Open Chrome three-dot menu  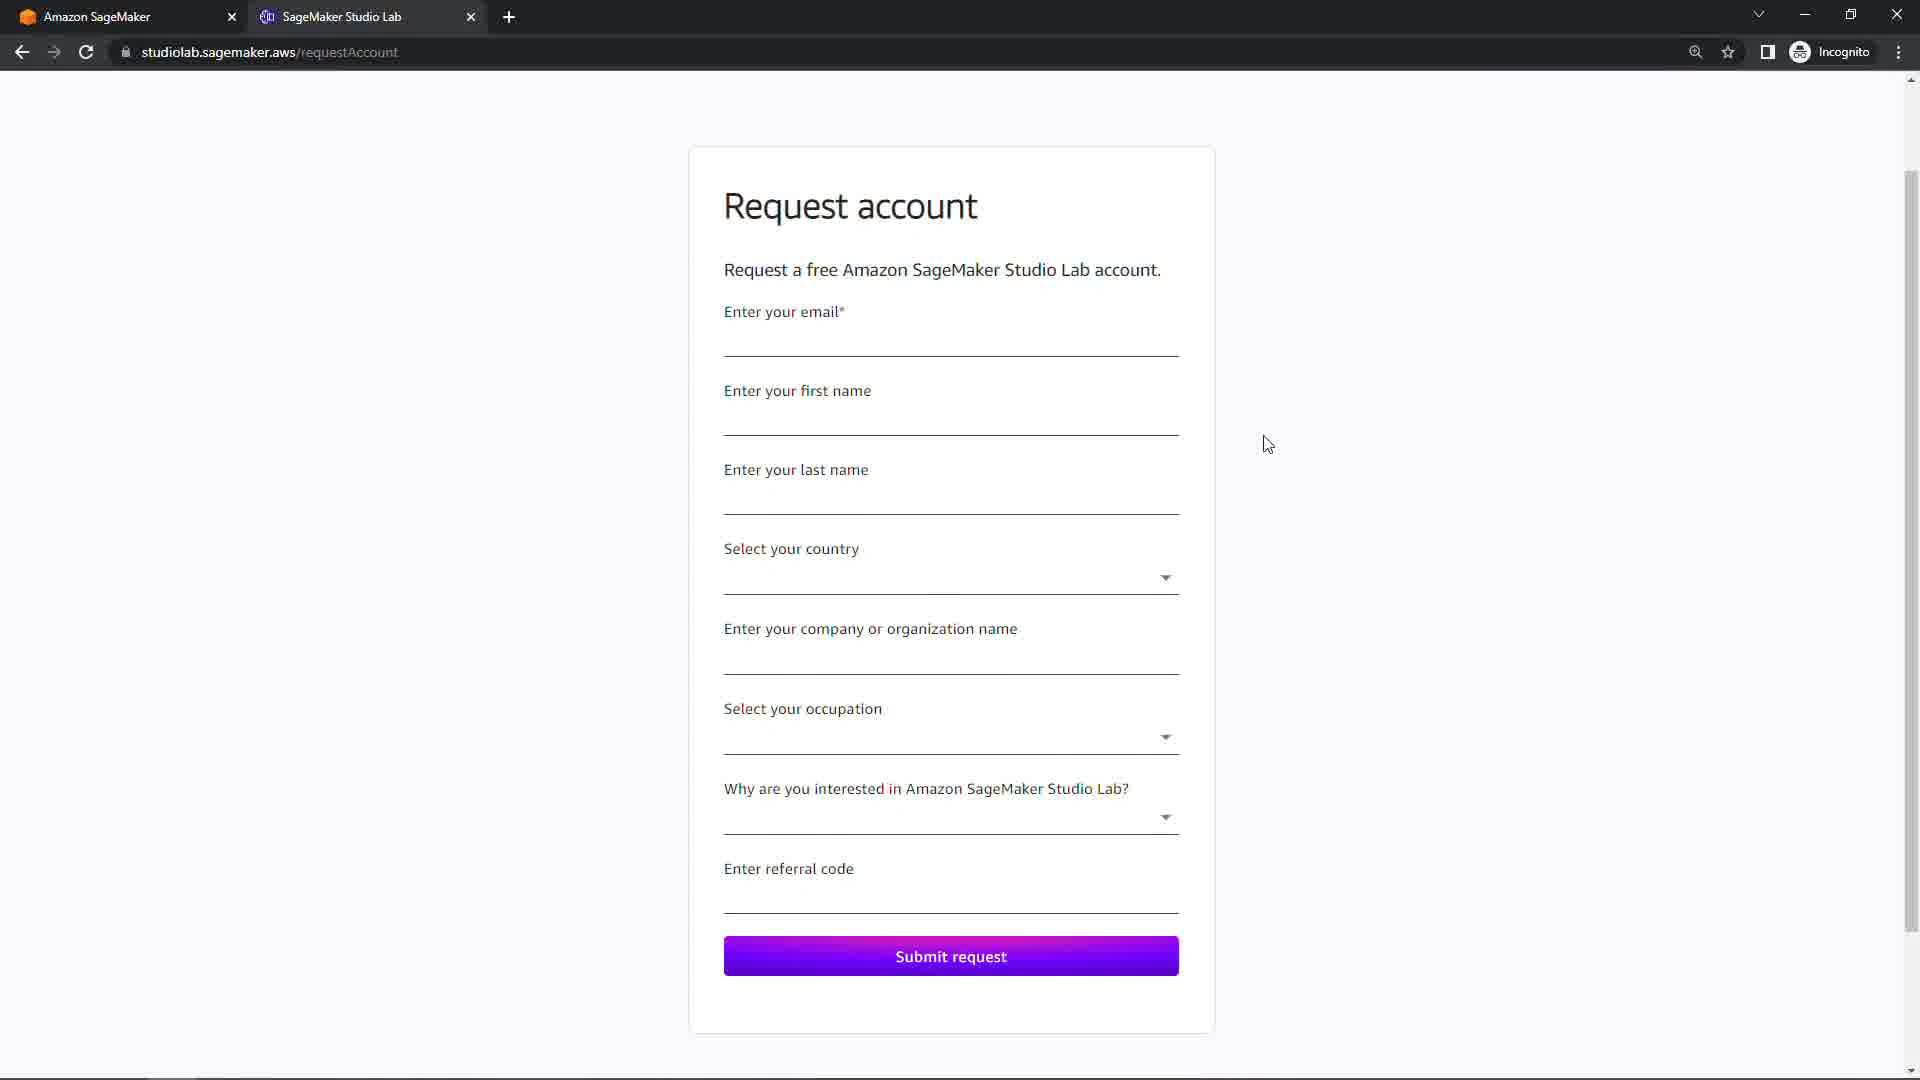[x=1898, y=52]
